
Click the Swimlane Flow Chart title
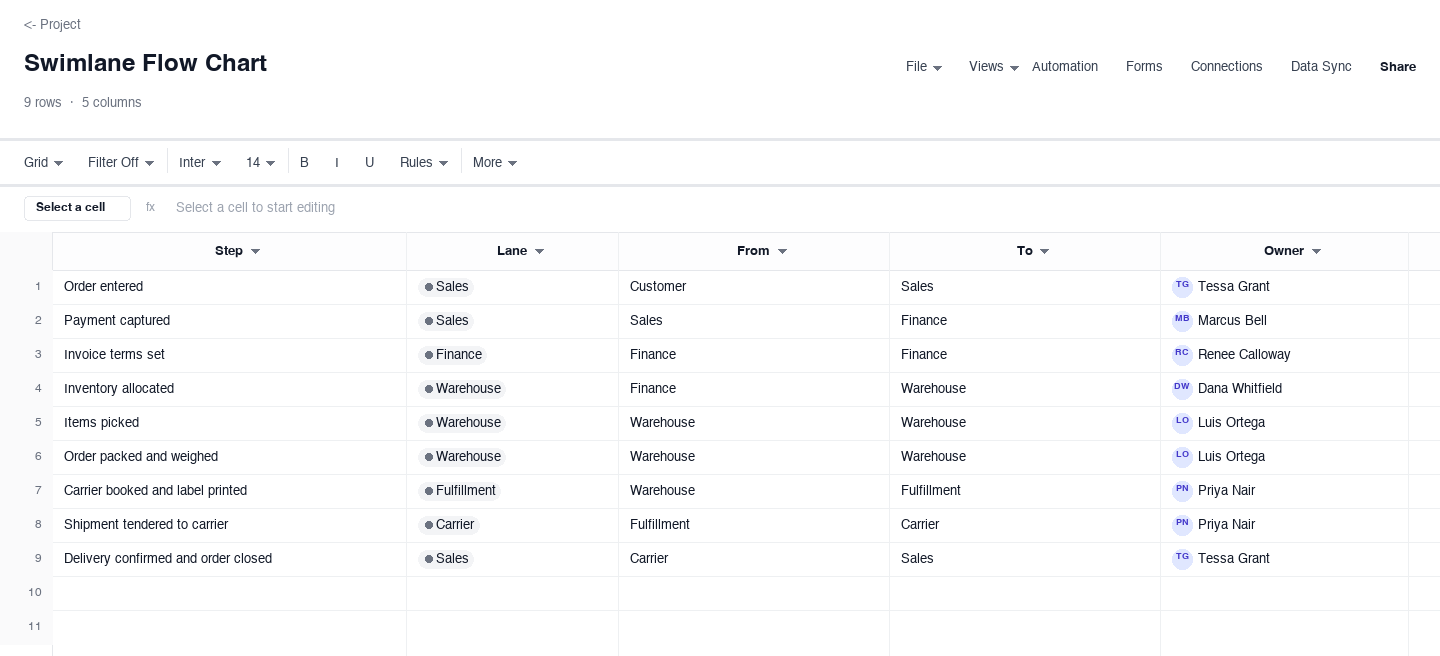pos(145,63)
